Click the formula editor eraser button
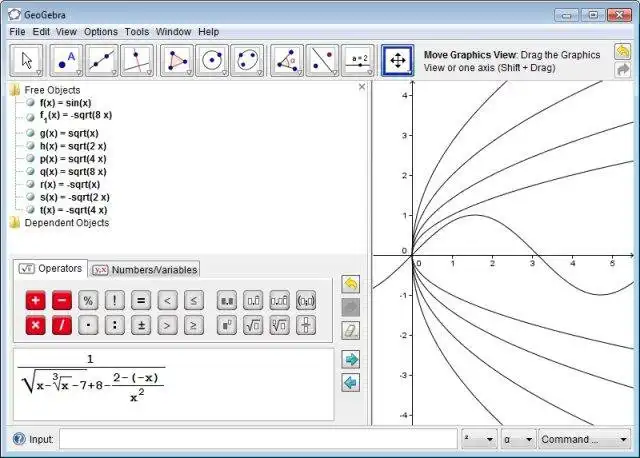The height and width of the screenshot is (458, 640). coord(351,330)
